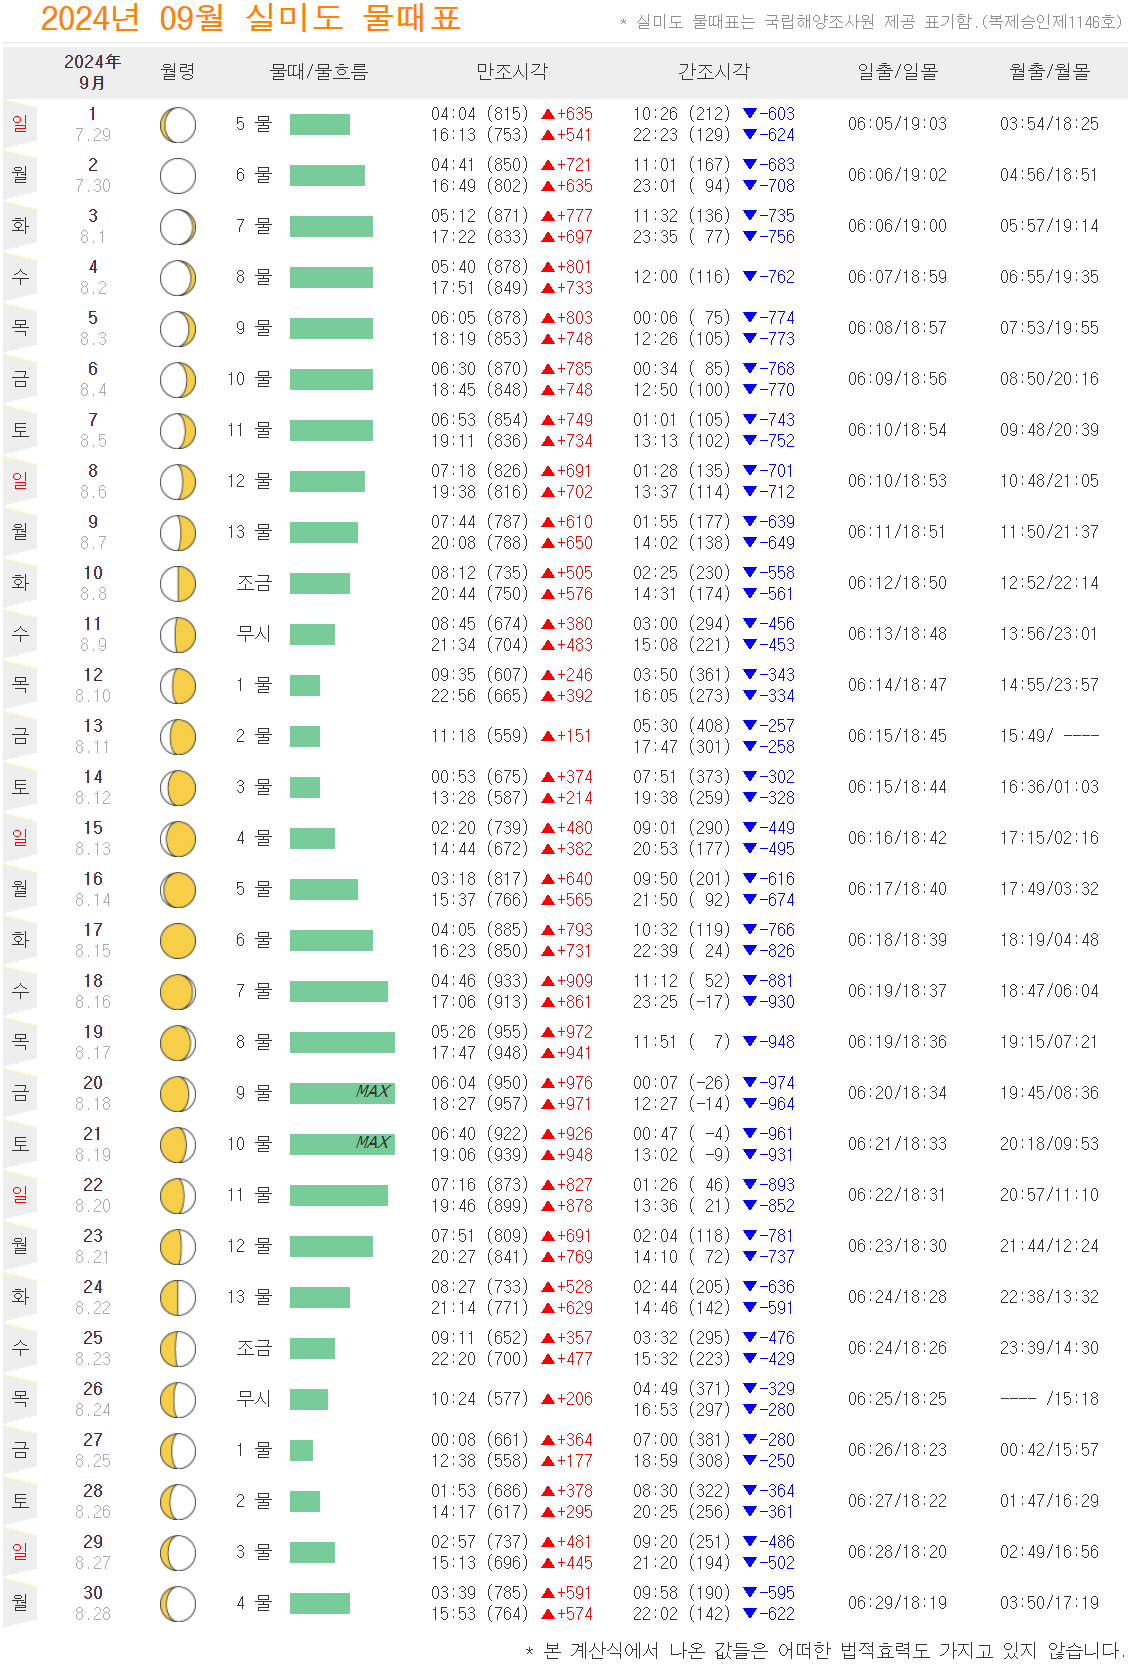The height and width of the screenshot is (1674, 1134).
Task: Click the '토' weekday label on September 21
Action: pyautogui.click(x=20, y=1144)
